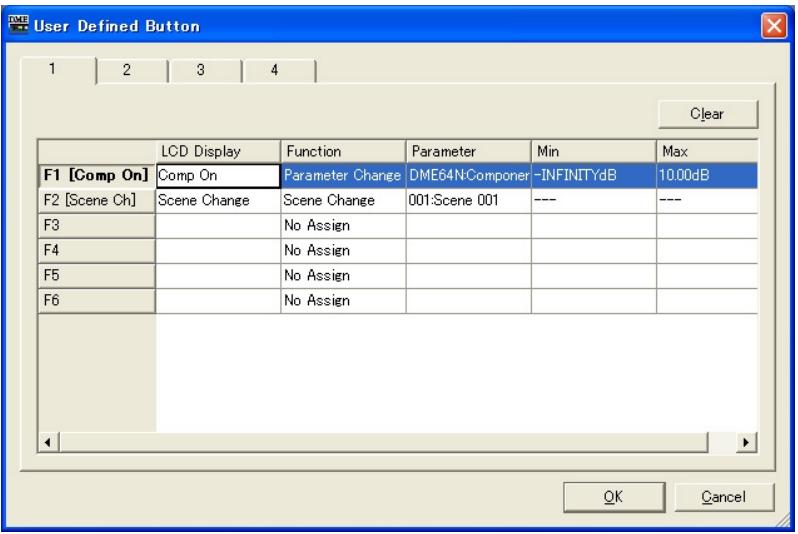Screen dimensions: 798x534
Task: Click the Parameter Change function cell
Action: tap(344, 176)
